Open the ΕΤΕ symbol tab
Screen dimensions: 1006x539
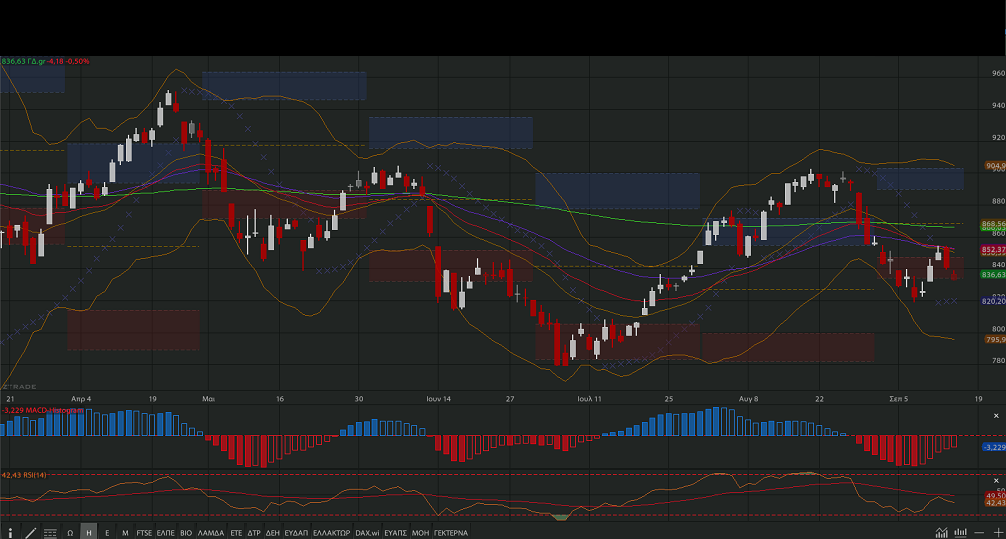coord(236,533)
